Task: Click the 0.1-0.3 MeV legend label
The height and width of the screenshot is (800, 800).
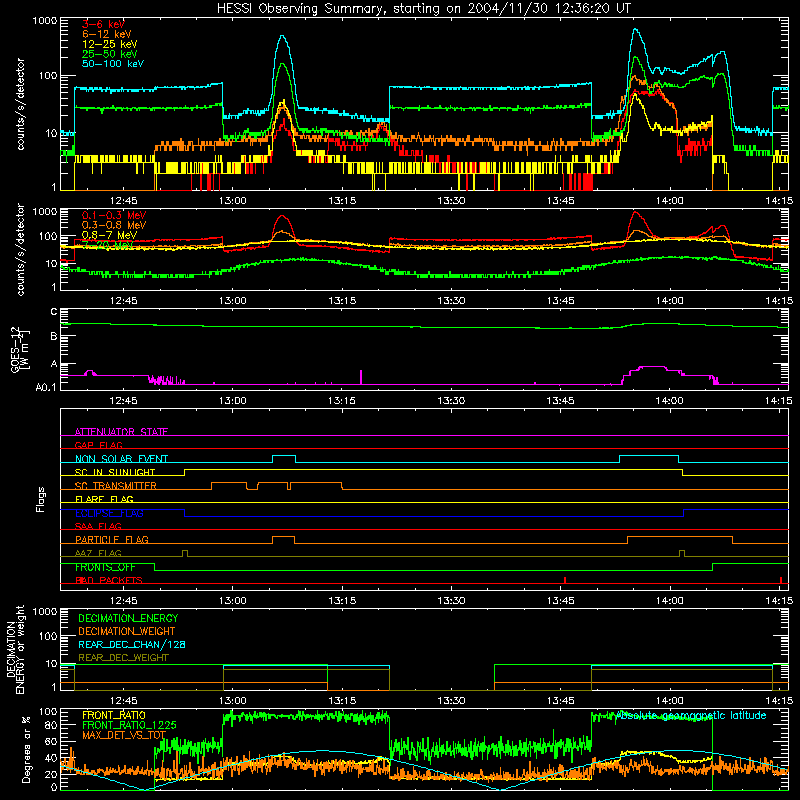Action: (x=113, y=215)
